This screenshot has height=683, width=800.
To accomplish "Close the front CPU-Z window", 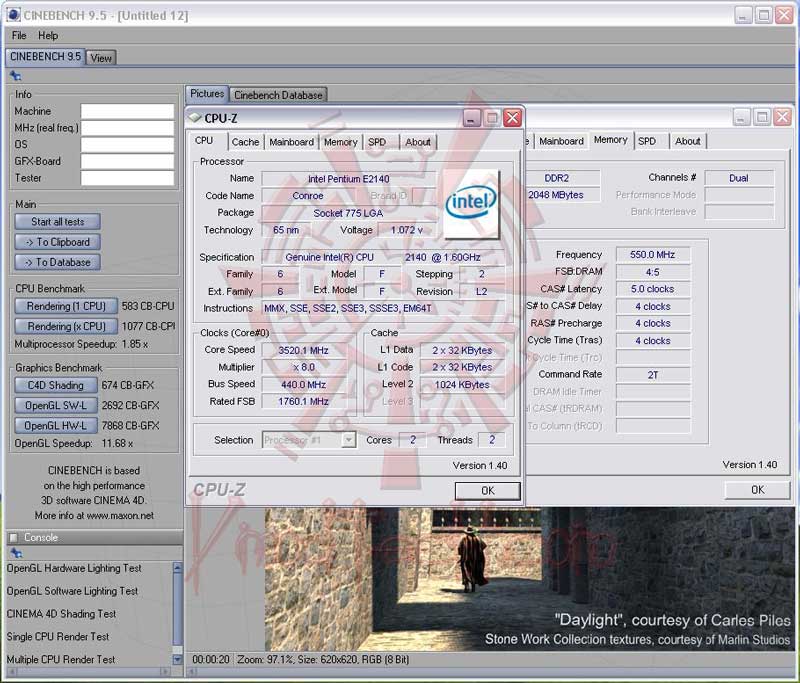I will click(512, 118).
